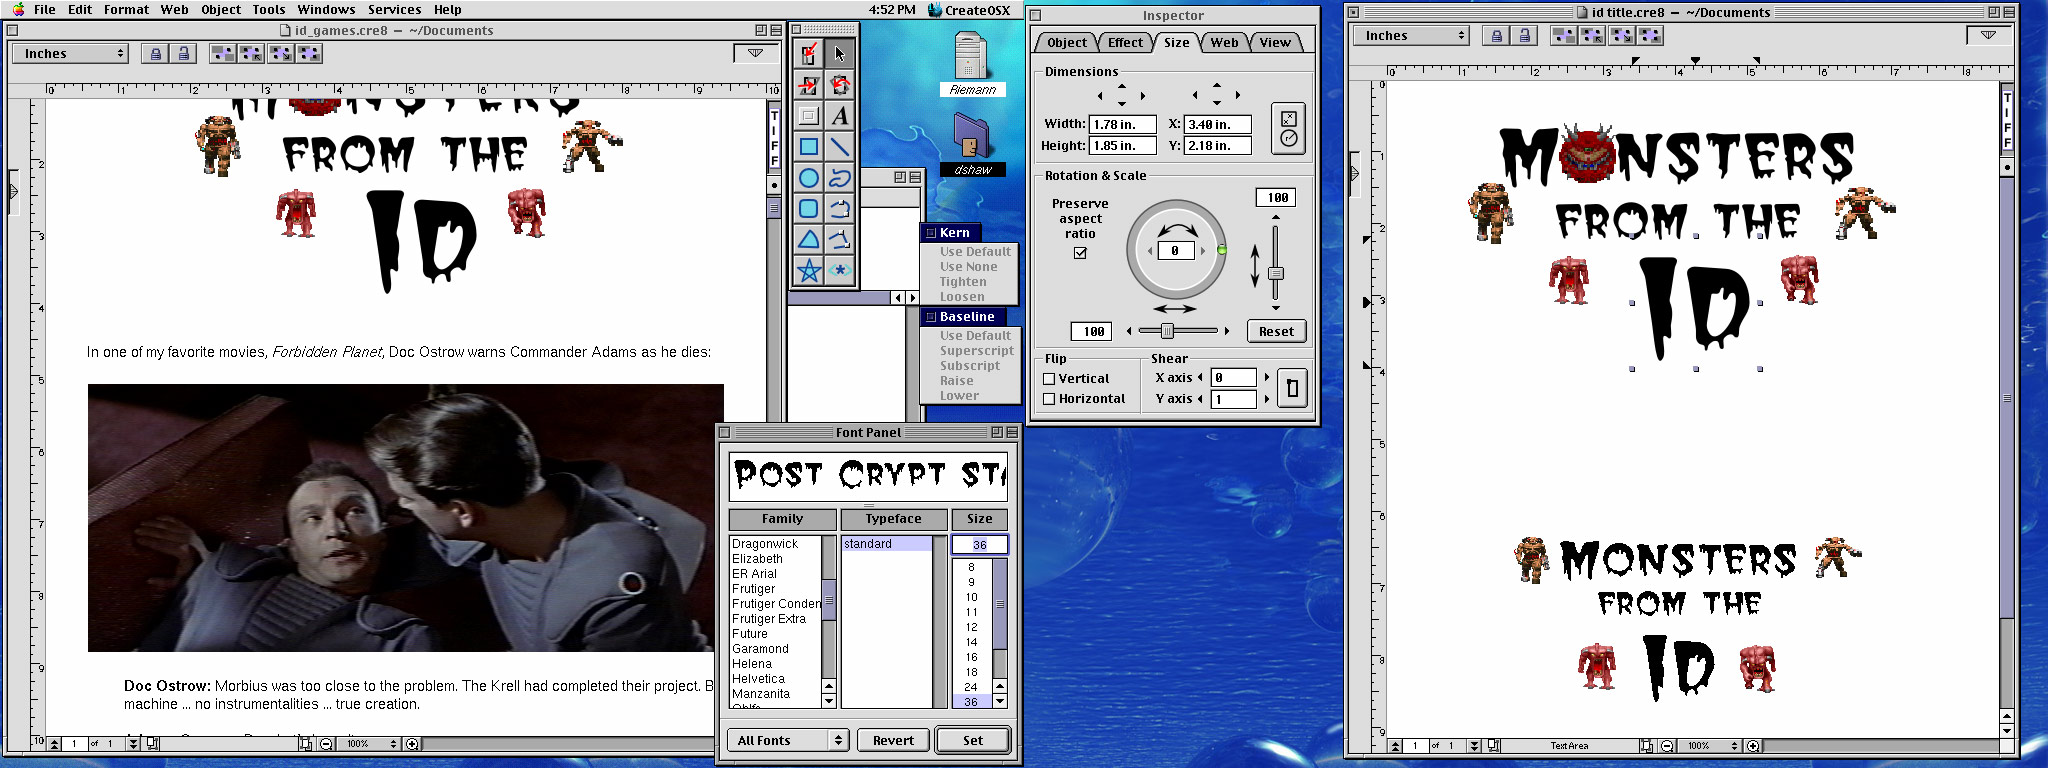Click the open padlock in id_games window
The image size is (2048, 768).
point(183,54)
